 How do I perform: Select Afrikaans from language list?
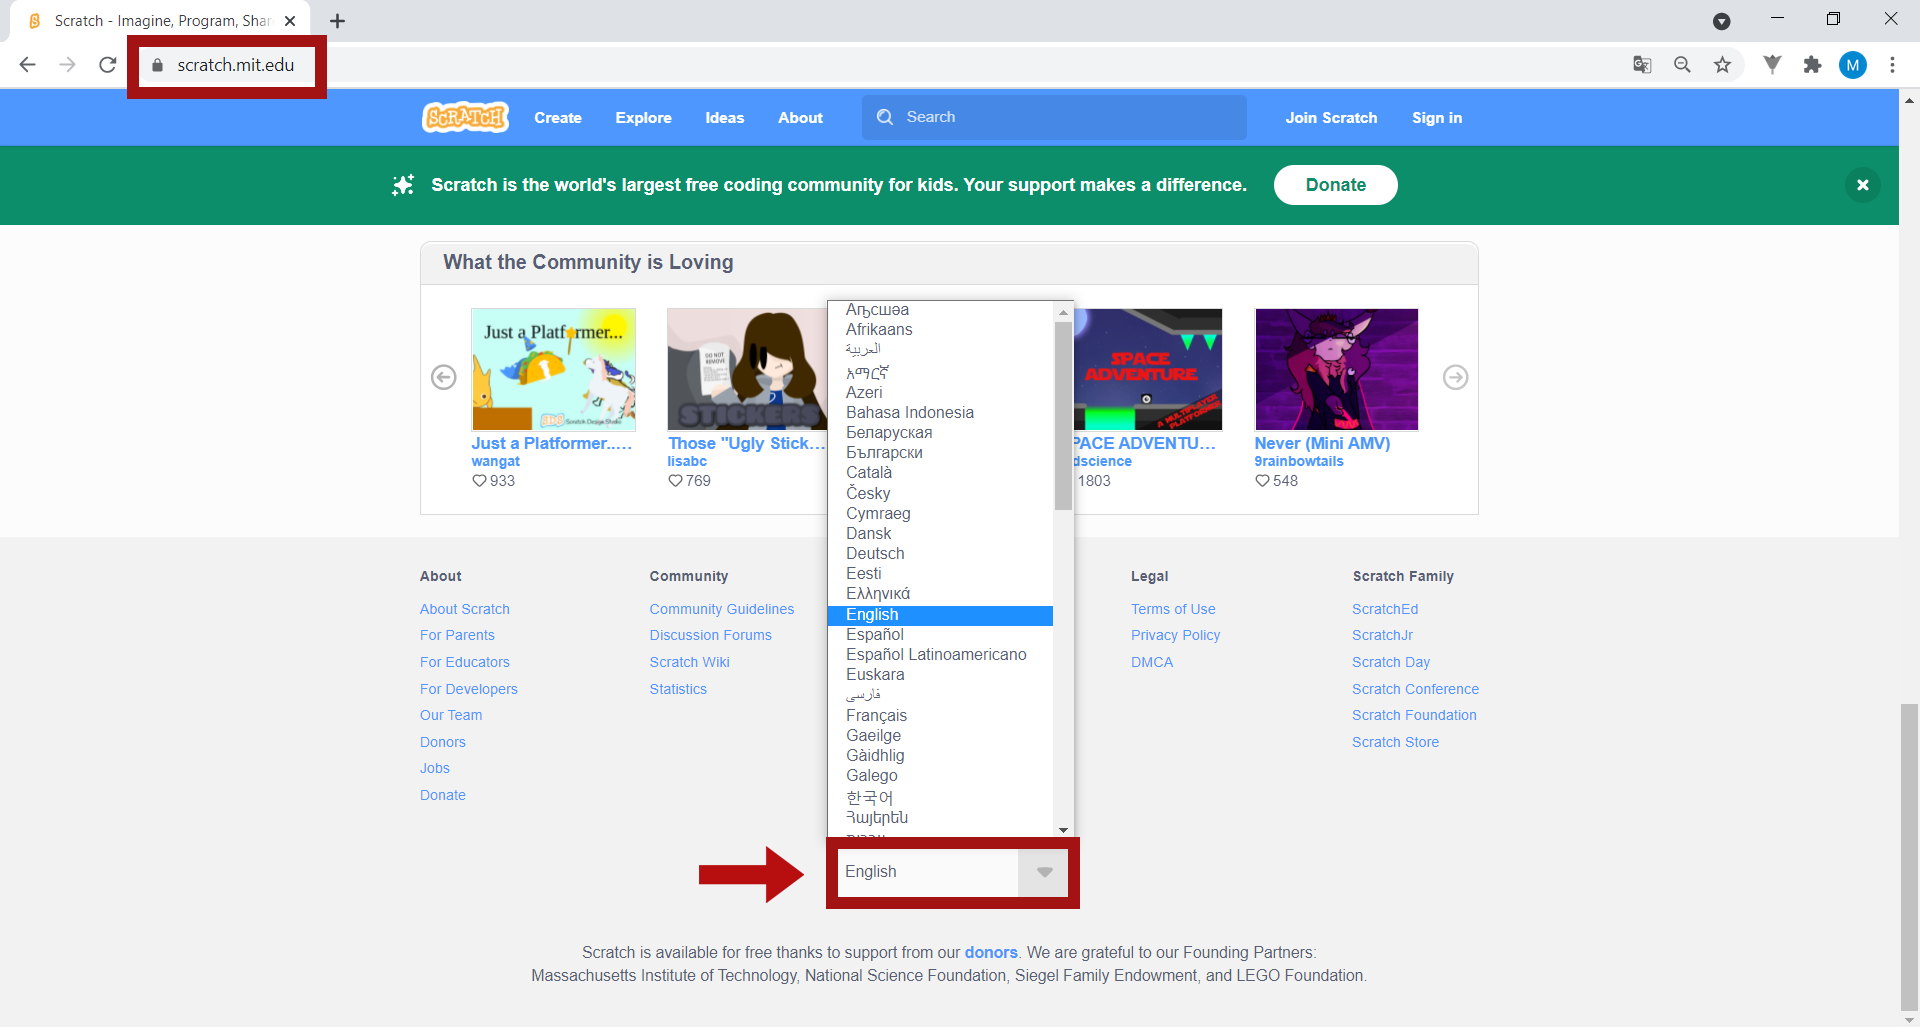940,329
